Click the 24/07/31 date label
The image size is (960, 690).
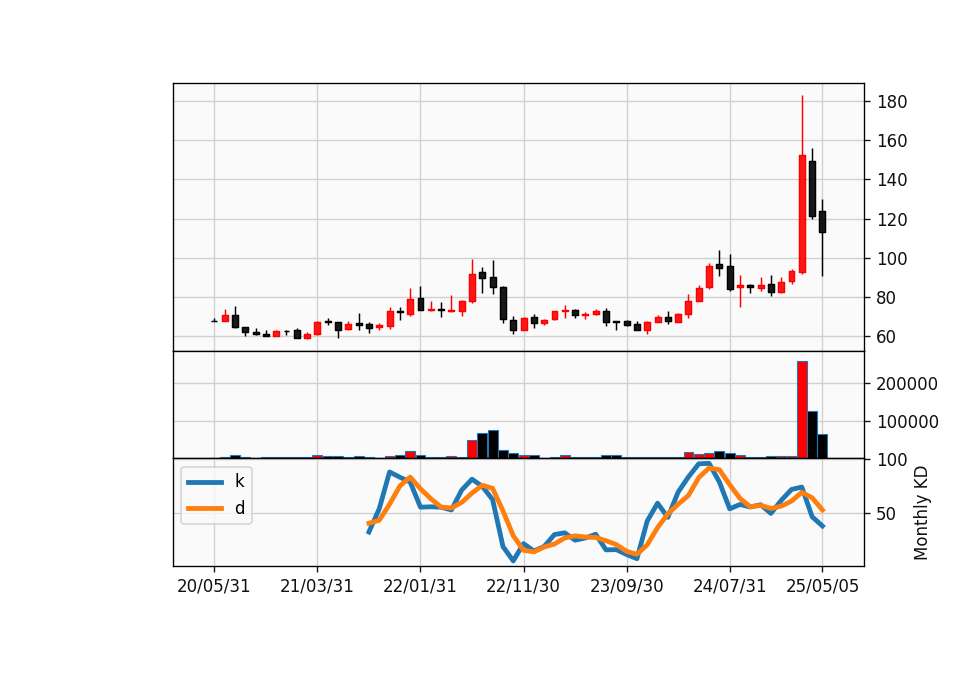tap(729, 586)
